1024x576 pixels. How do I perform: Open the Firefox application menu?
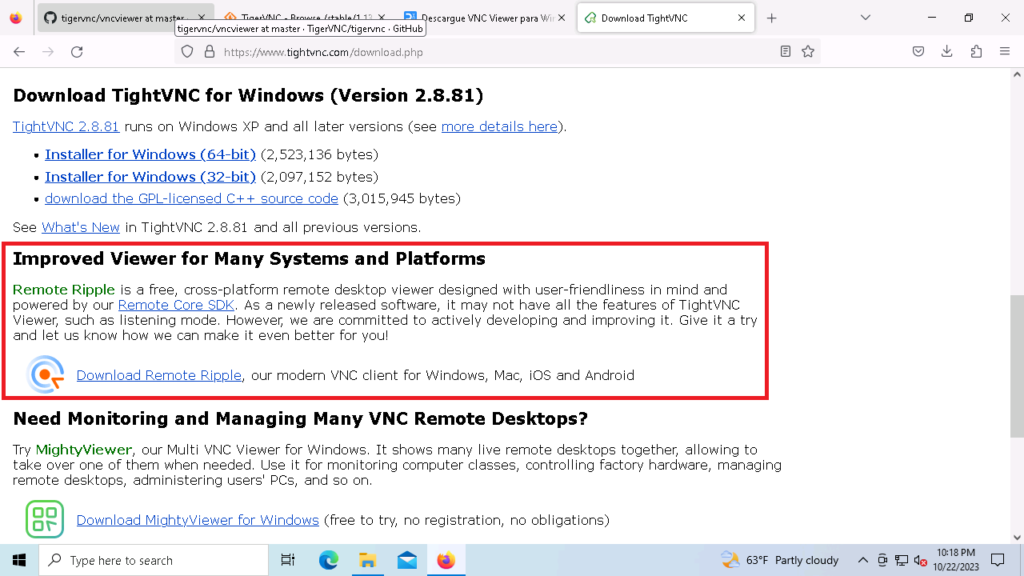pyautogui.click(x=1005, y=52)
